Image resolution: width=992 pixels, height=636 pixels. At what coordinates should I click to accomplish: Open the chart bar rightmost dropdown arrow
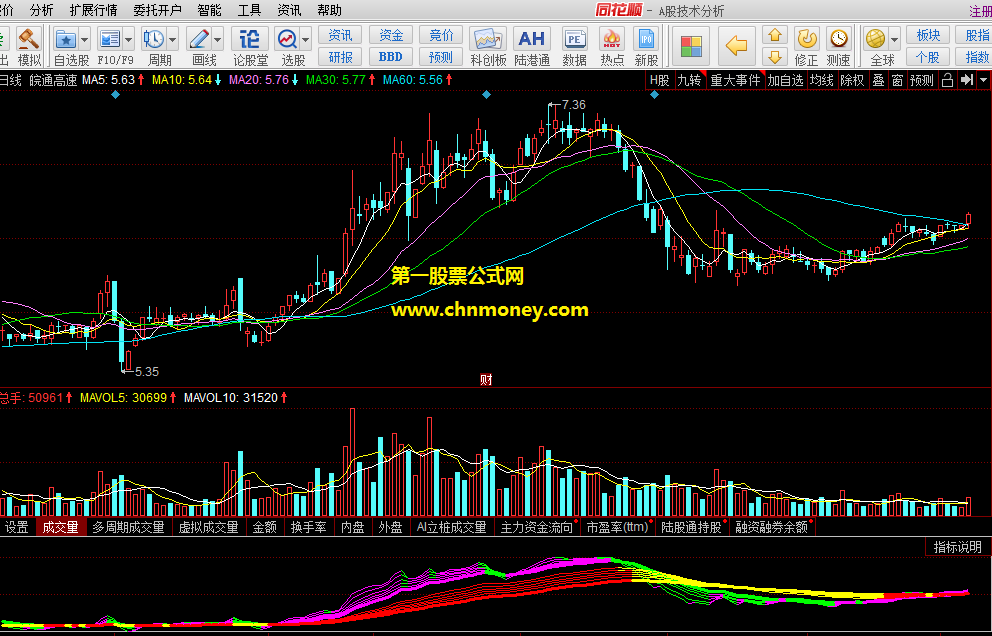pos(983,80)
